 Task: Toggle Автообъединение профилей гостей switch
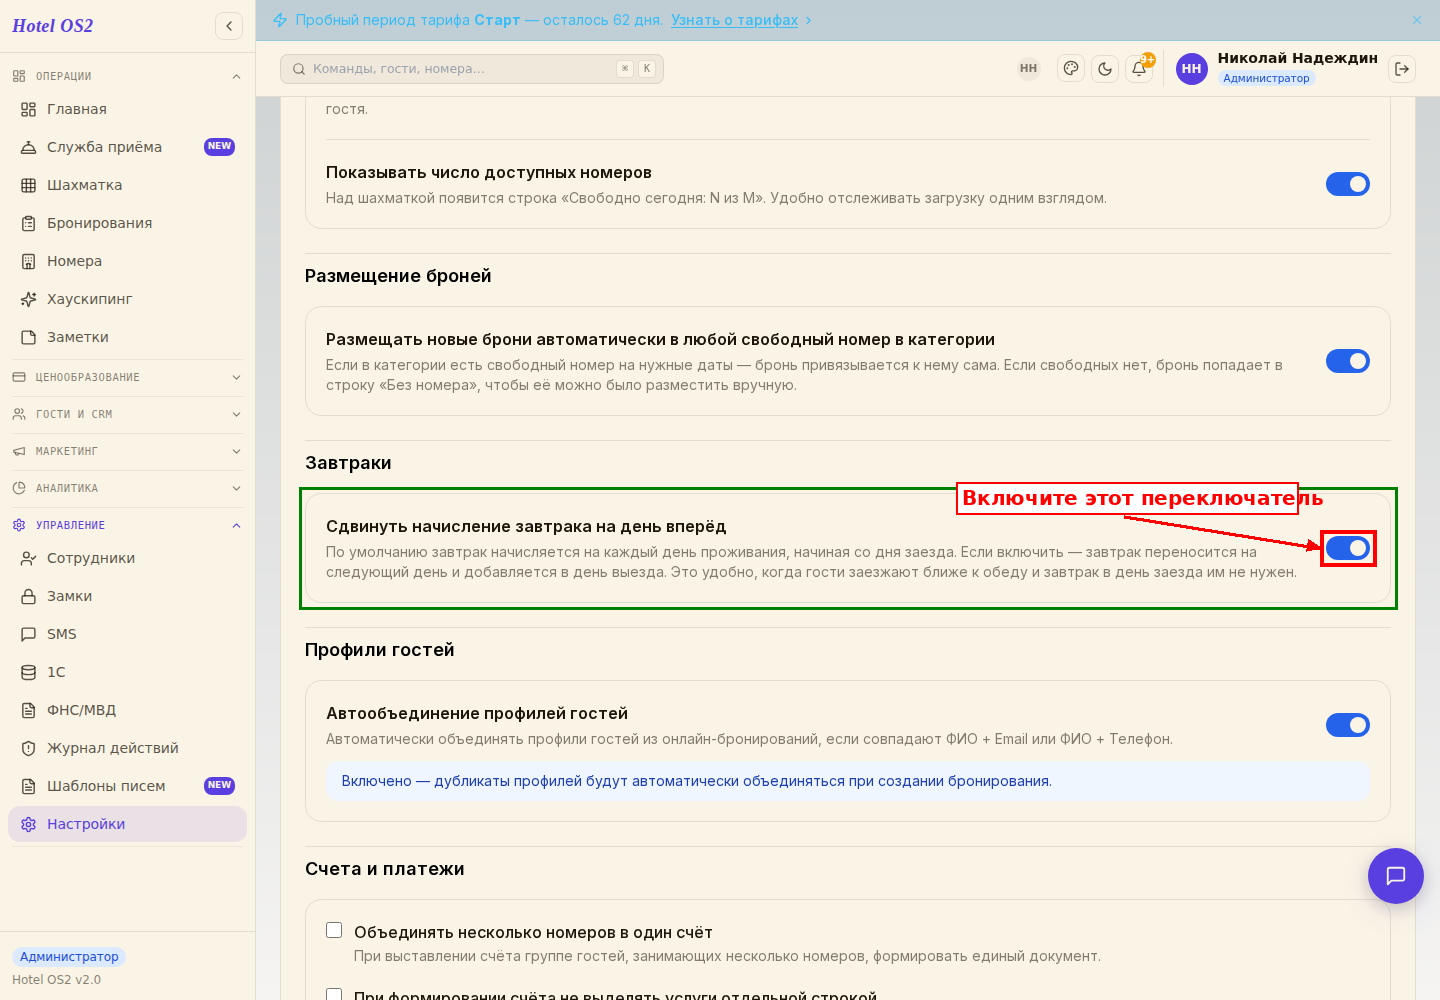(1348, 725)
